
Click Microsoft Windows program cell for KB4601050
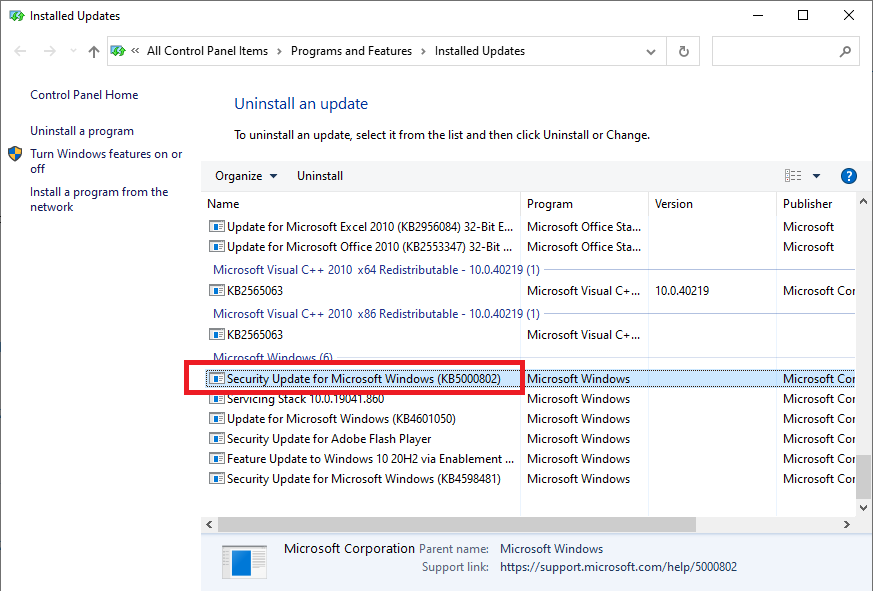tap(578, 419)
